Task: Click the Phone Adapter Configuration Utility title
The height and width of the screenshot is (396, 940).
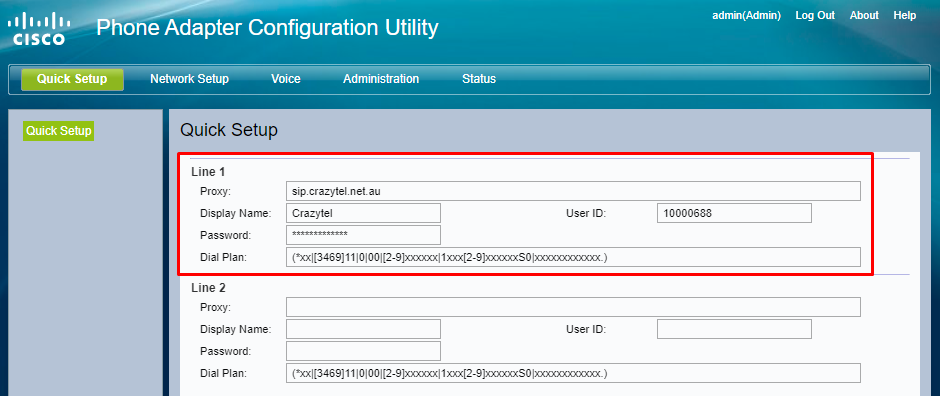Action: tap(267, 28)
